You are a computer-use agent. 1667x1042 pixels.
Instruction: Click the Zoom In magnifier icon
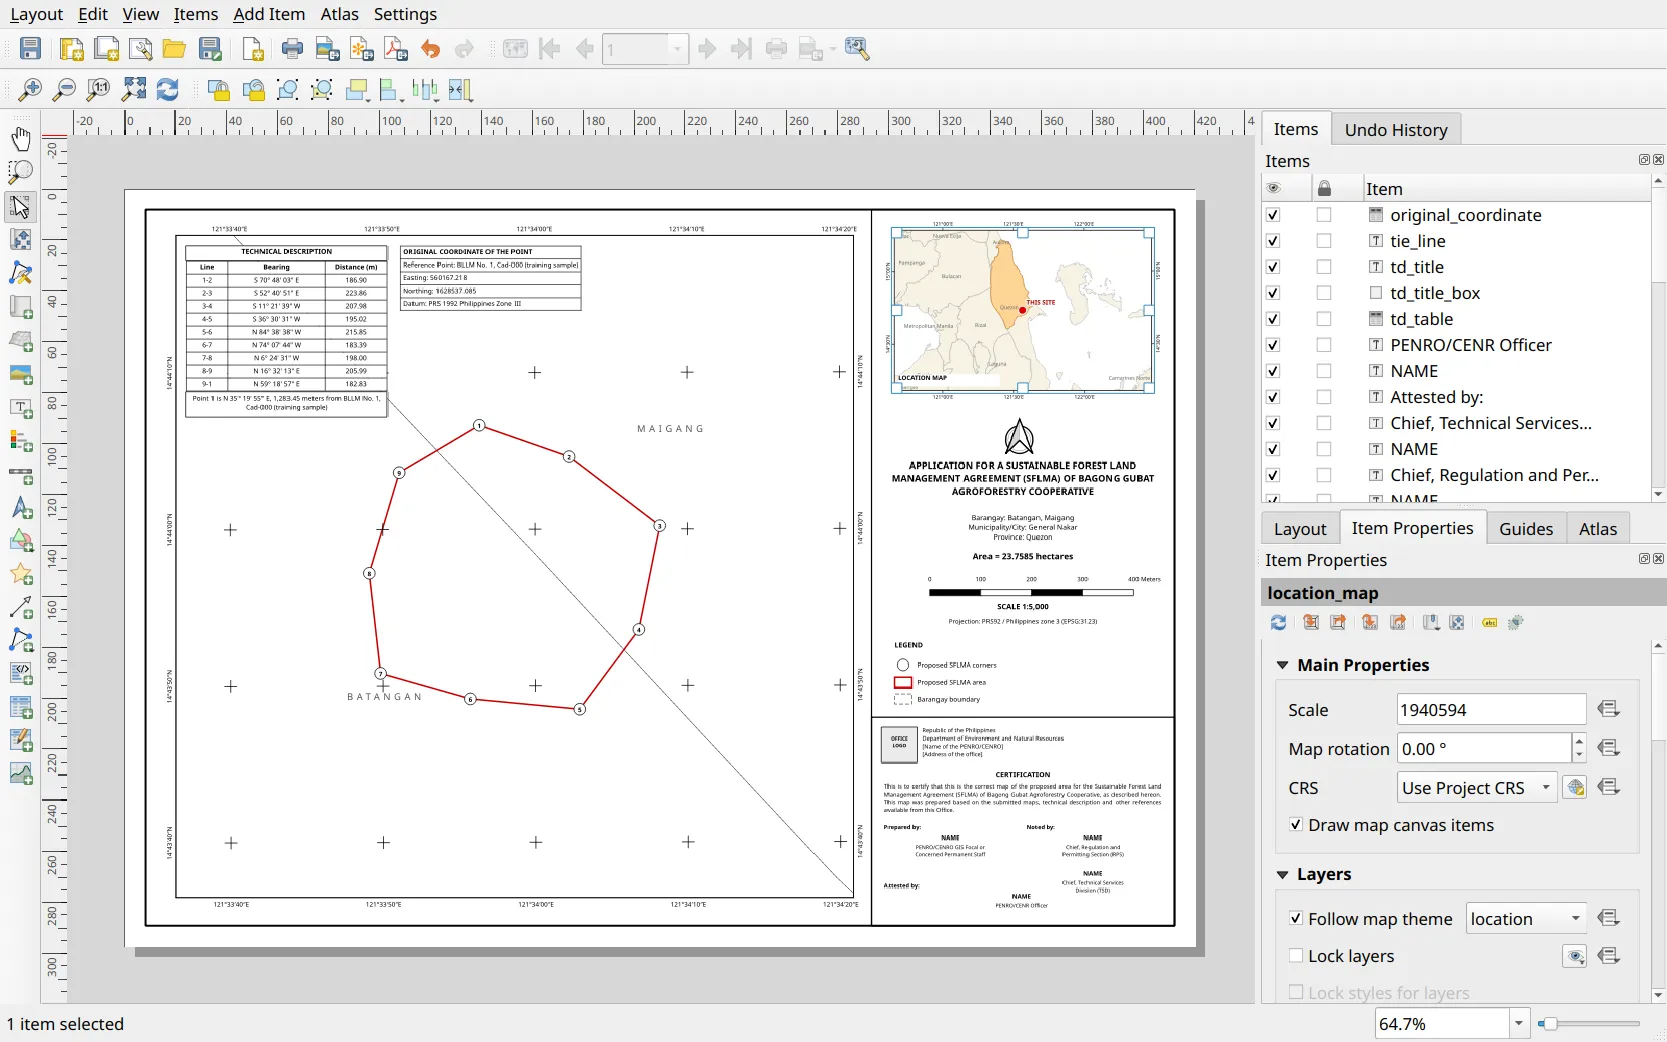[31, 90]
